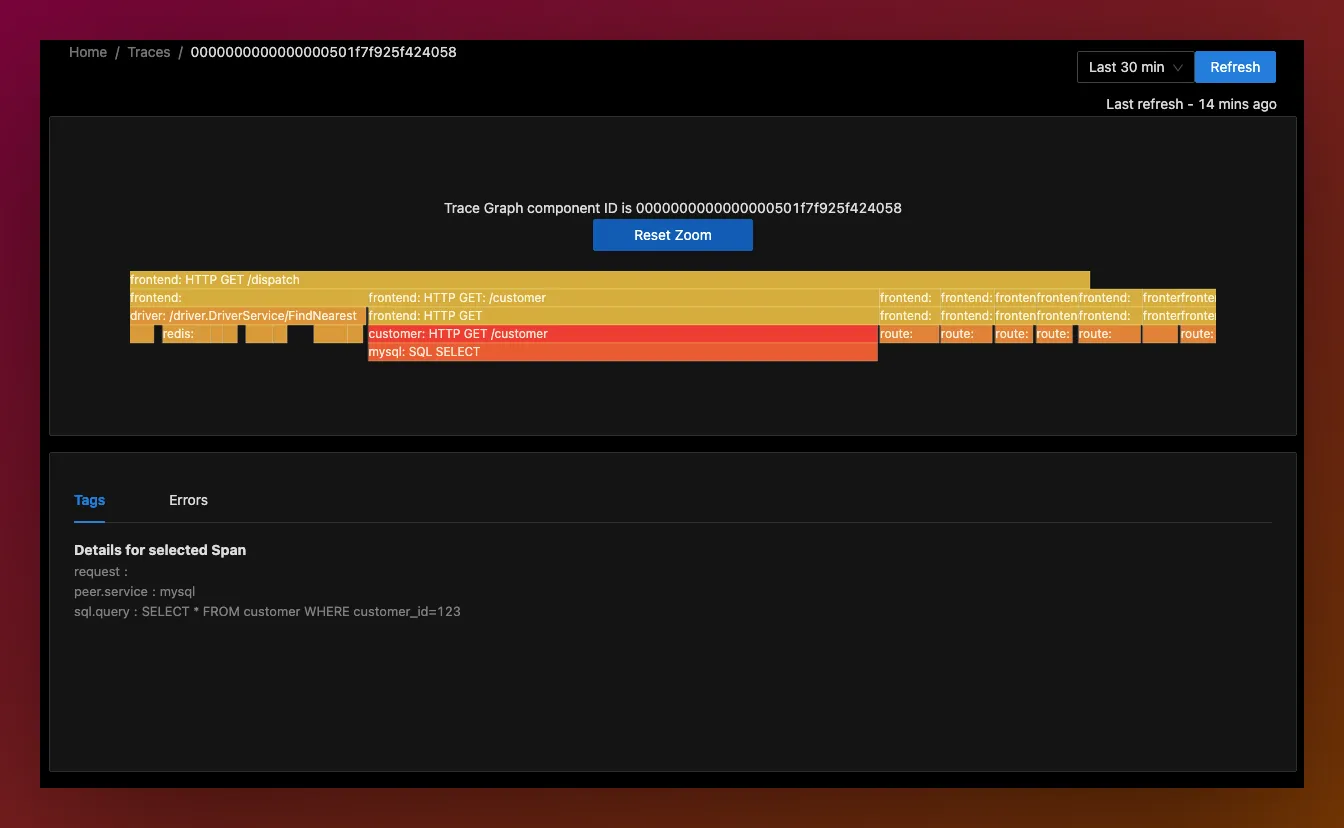Select the sql.query tag text line

267,611
